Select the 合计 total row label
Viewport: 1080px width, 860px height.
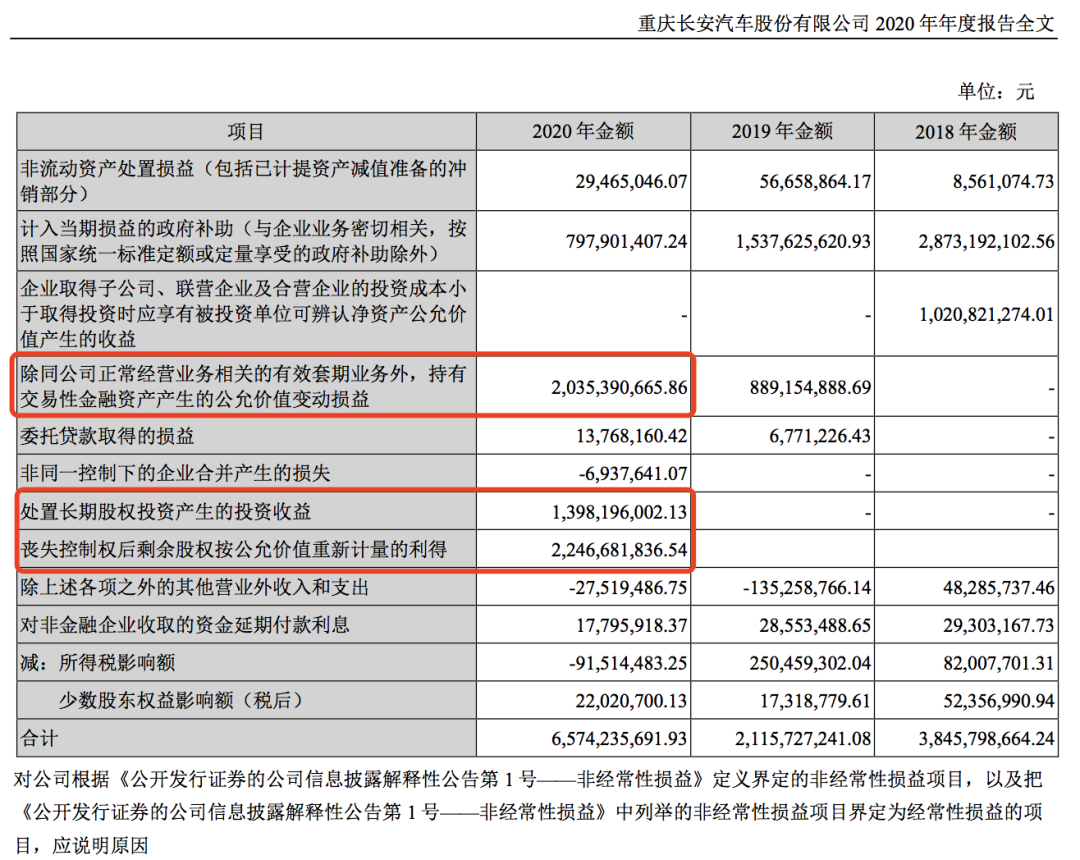[39, 738]
